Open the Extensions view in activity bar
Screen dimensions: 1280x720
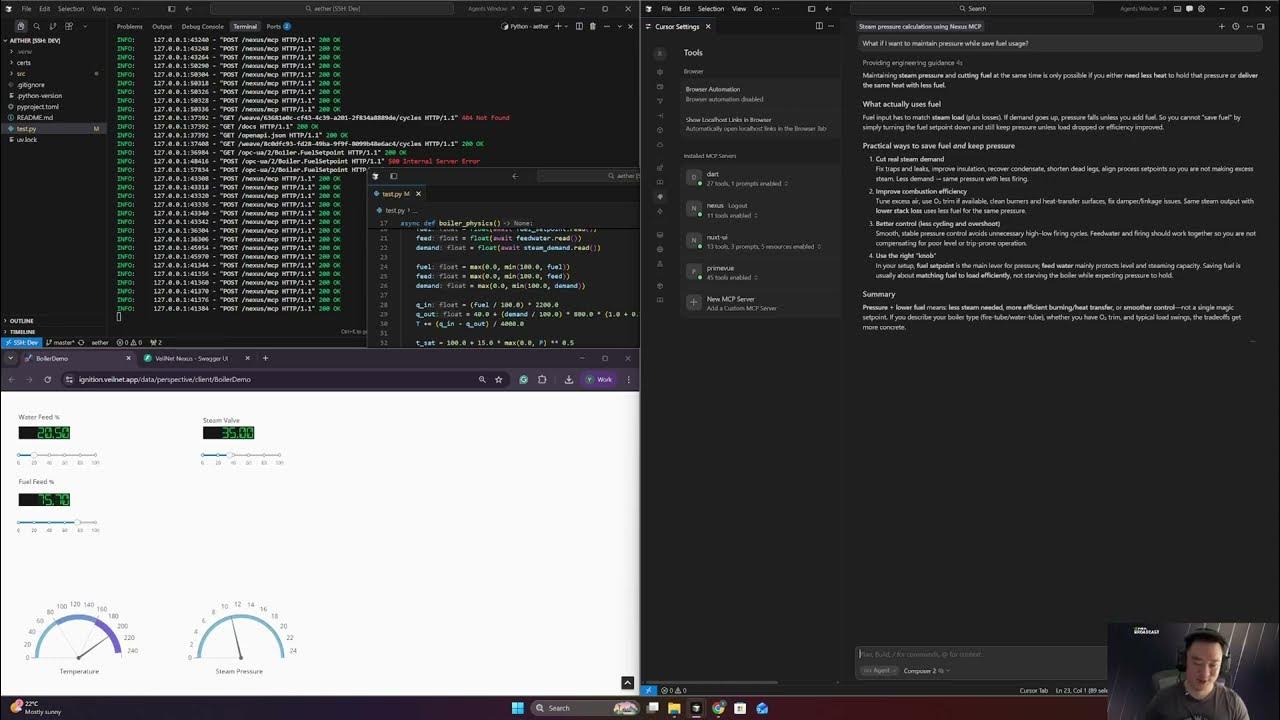[69, 26]
